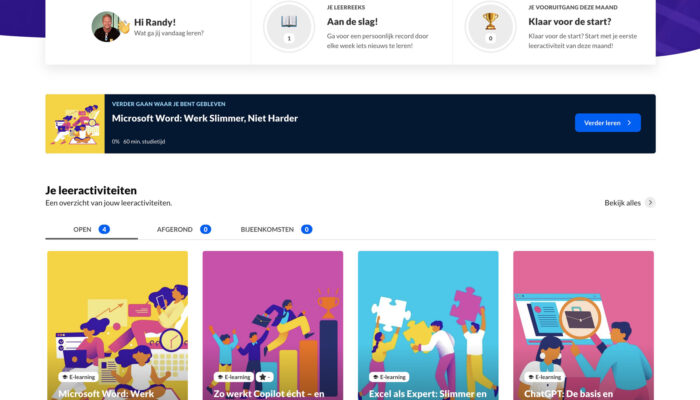Open the Microsoft Word course card

point(117,320)
